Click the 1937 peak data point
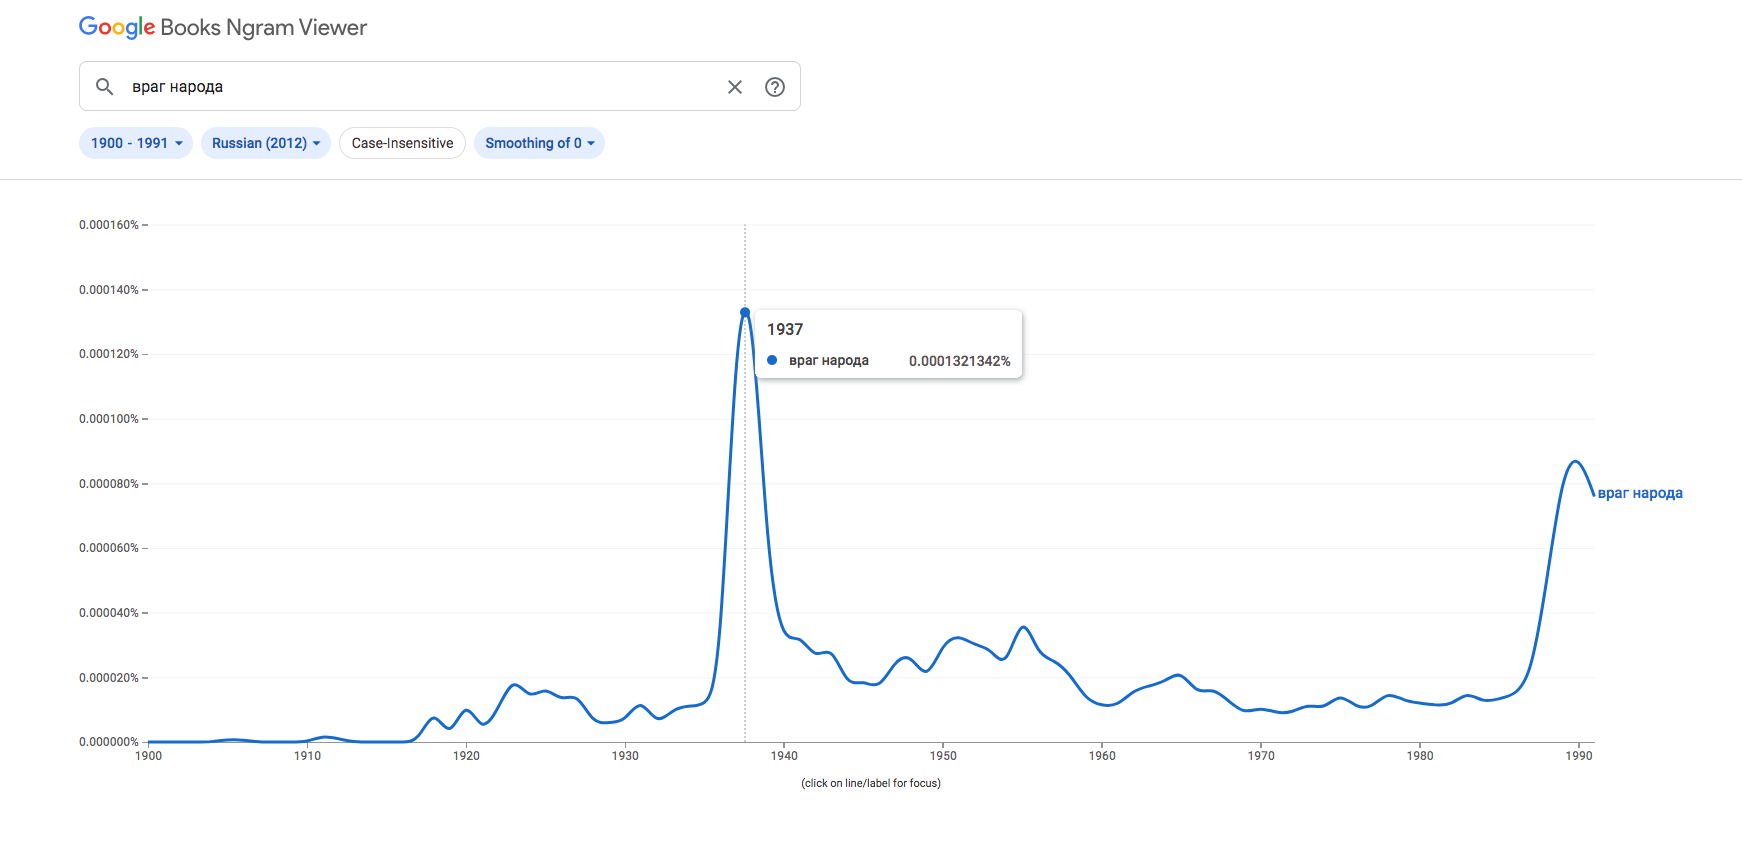Image resolution: width=1742 pixels, height=842 pixels. coord(745,313)
